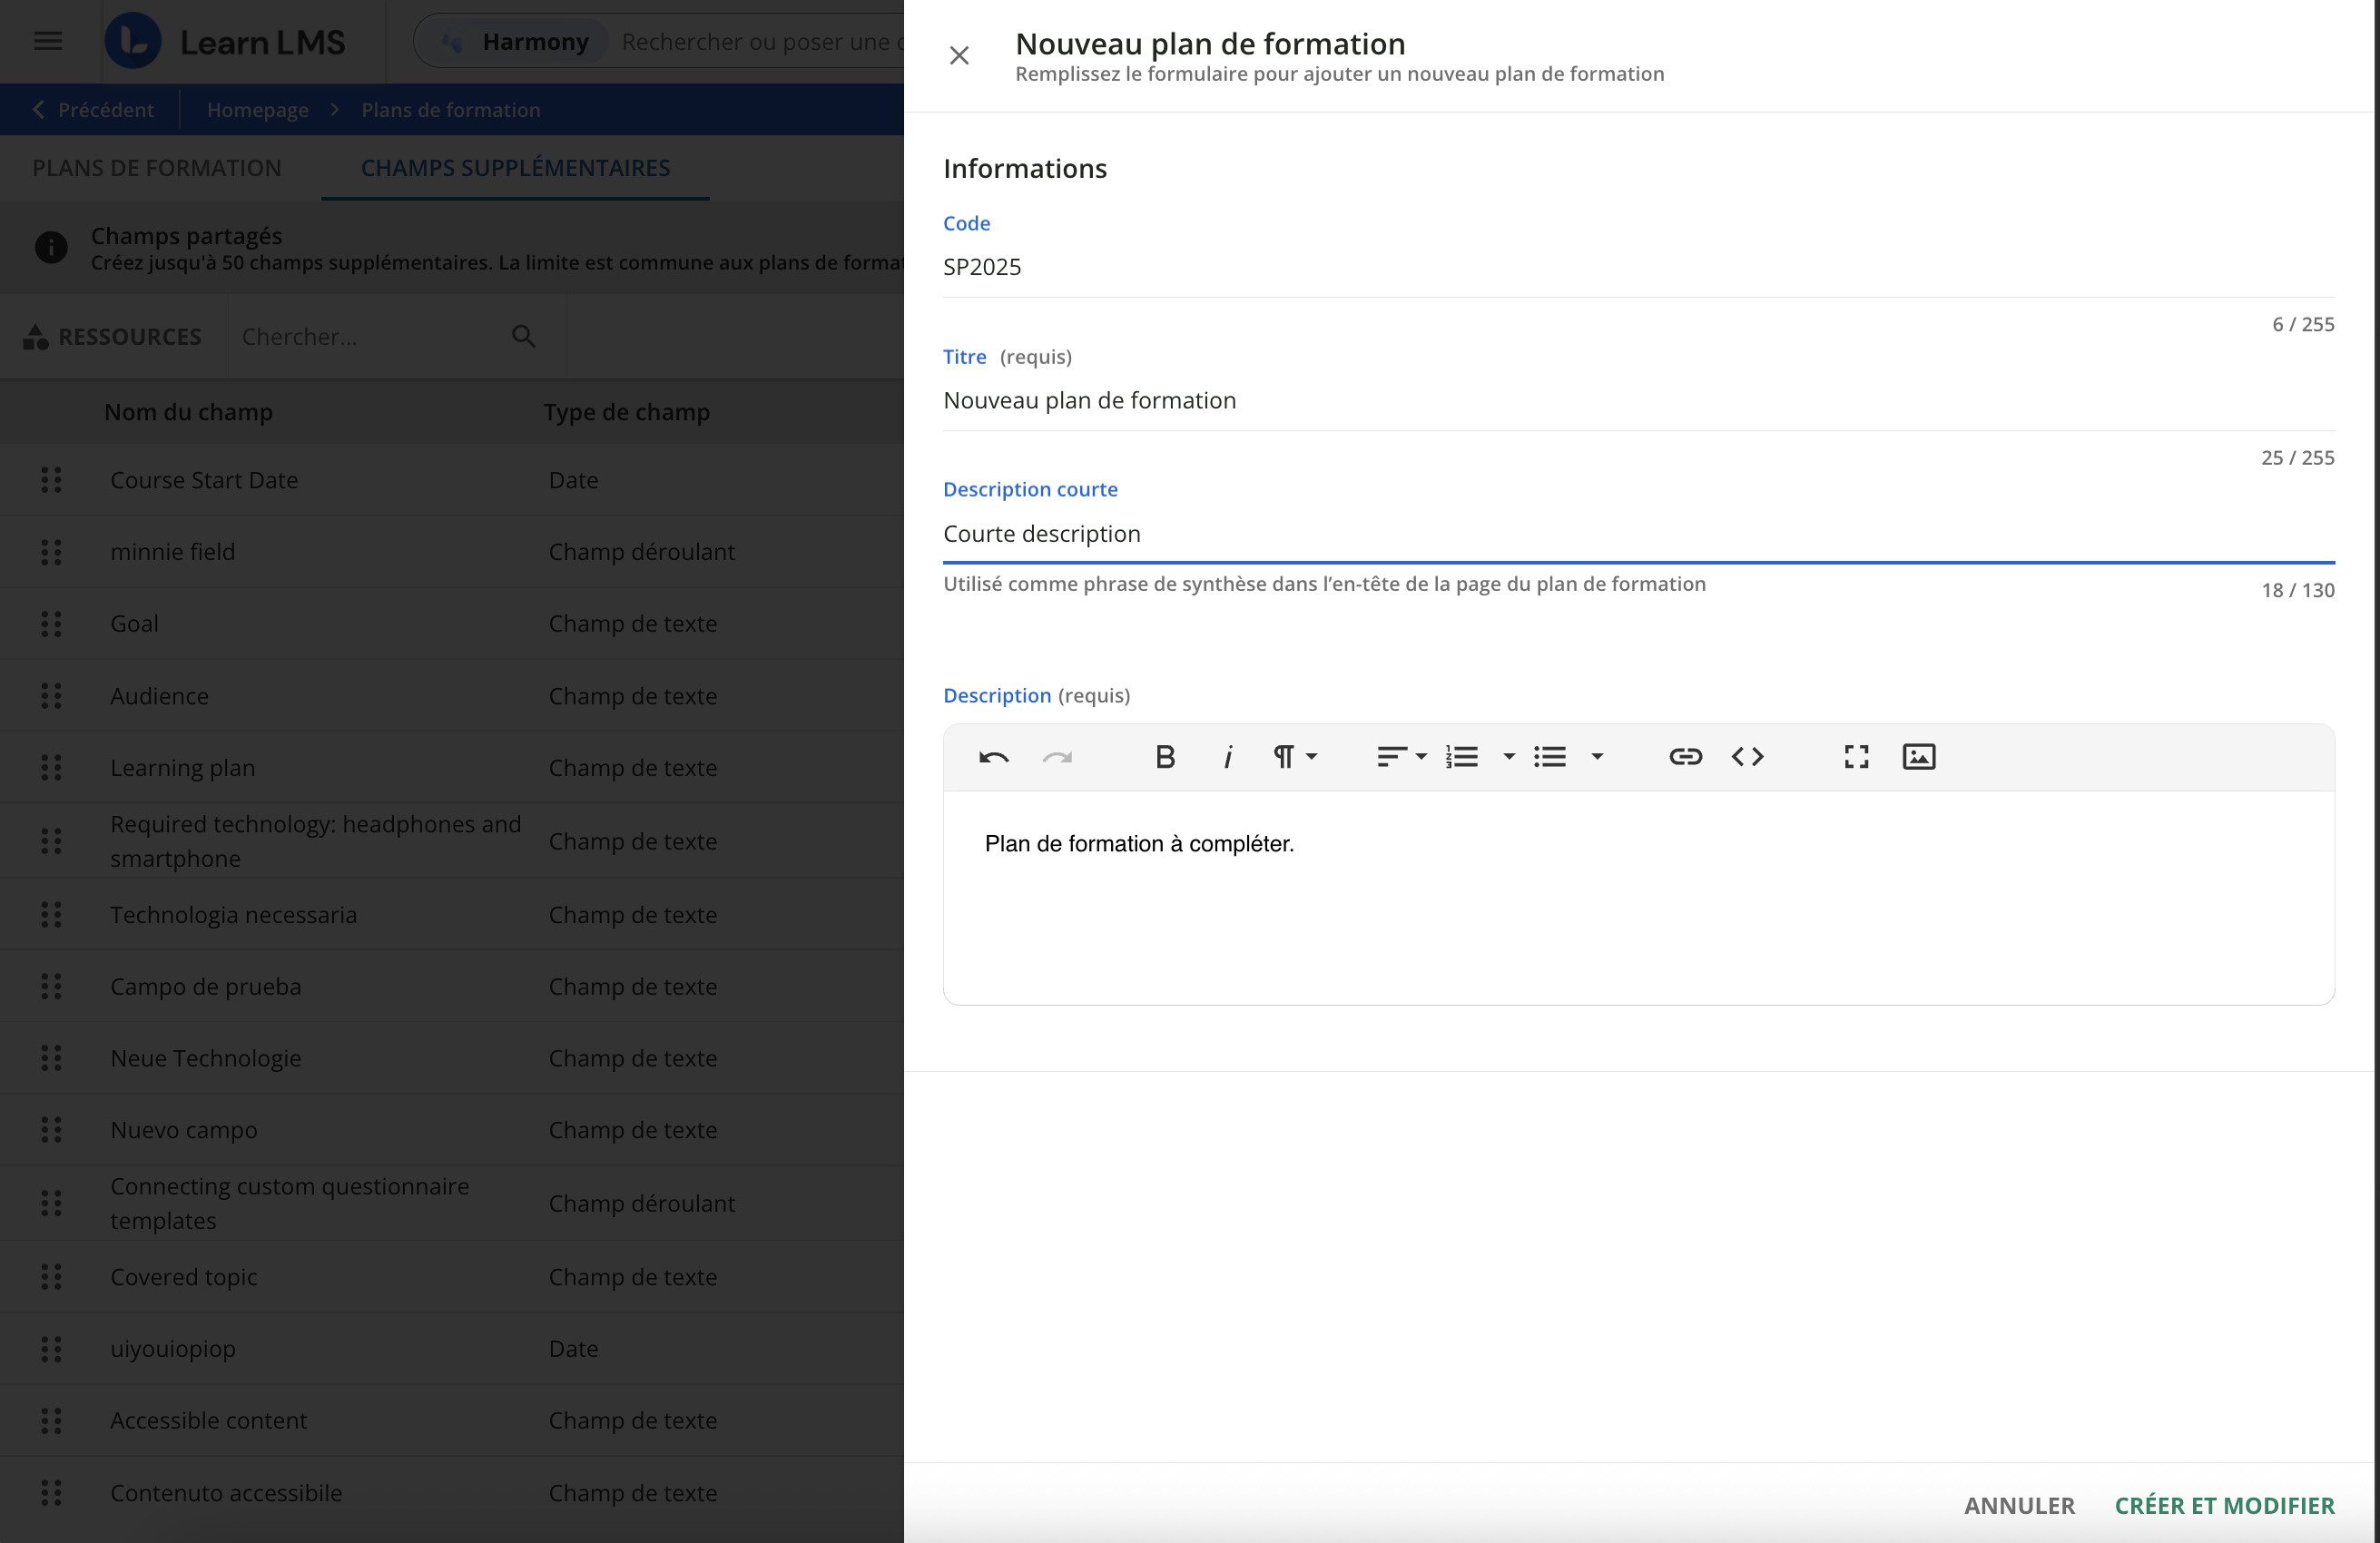
Task: Click the Annuler button
Action: coord(2019,1505)
